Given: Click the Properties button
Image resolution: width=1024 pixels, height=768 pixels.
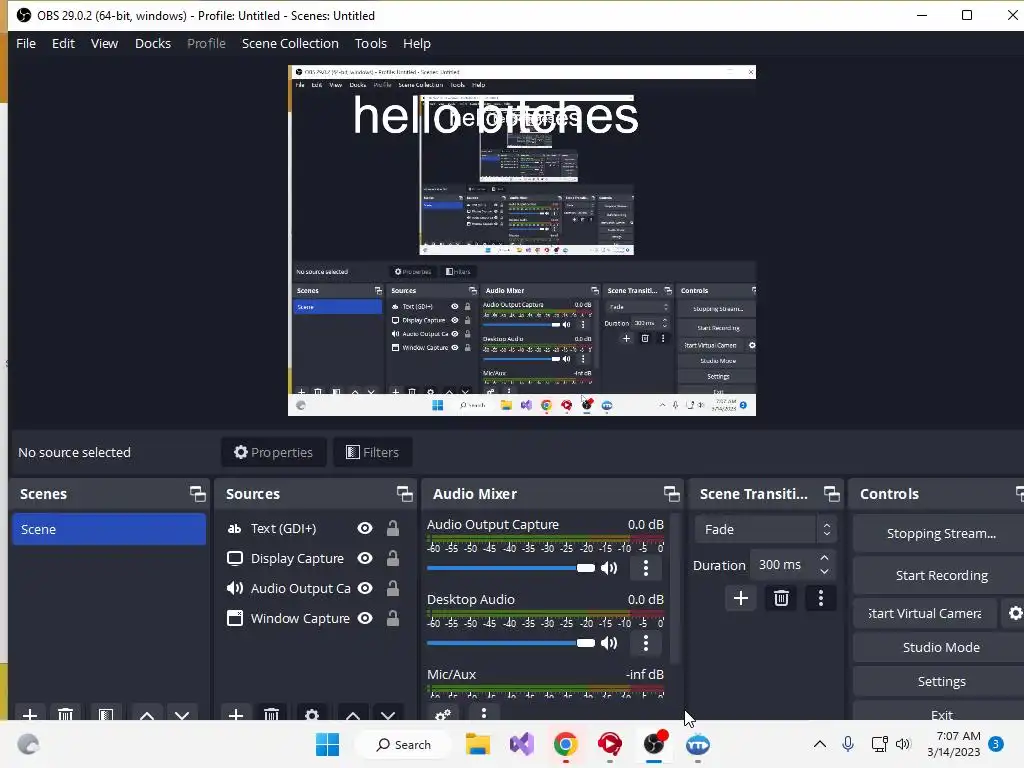Looking at the screenshot, I should 274,452.
